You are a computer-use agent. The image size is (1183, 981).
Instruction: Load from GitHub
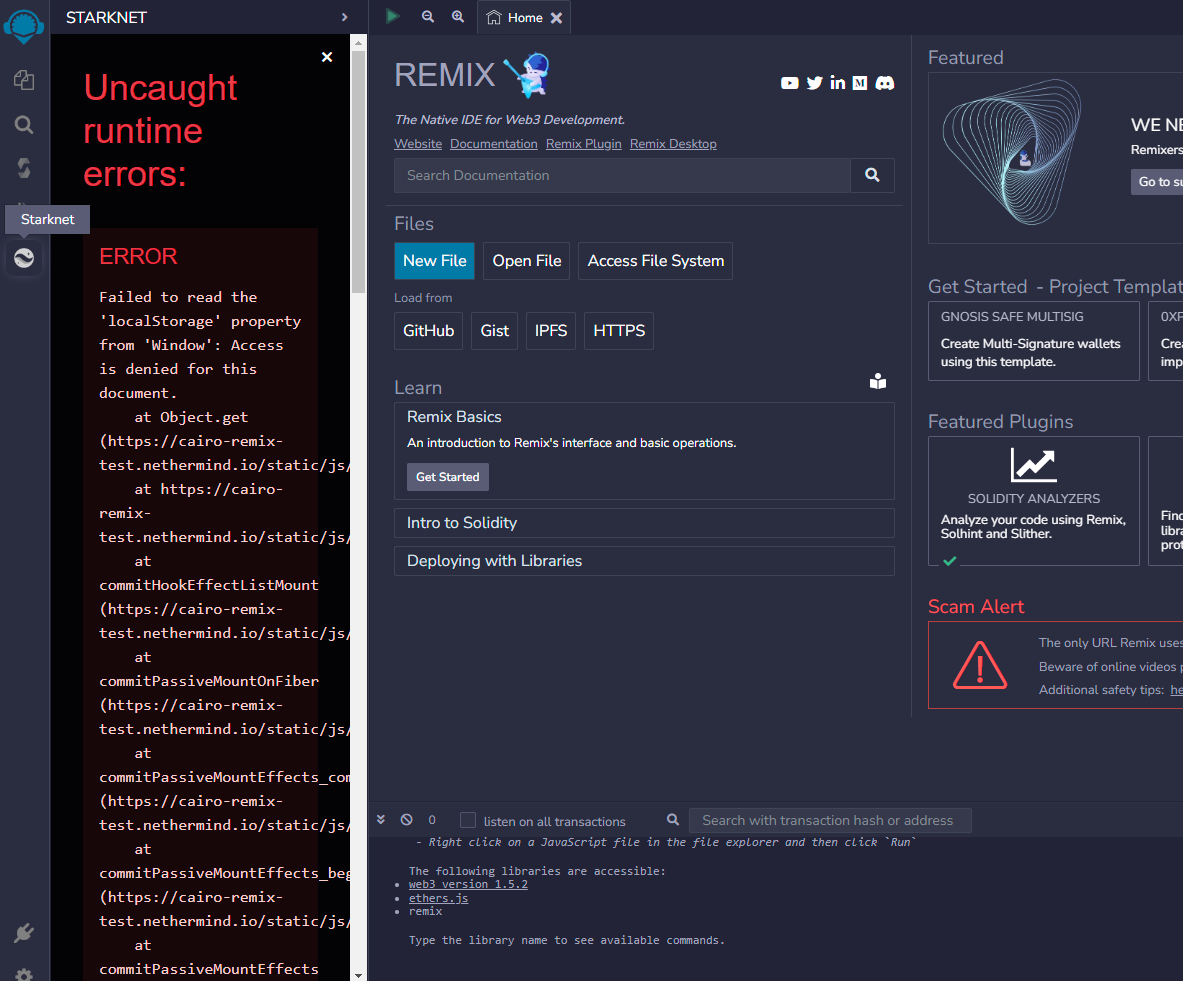[x=429, y=331]
